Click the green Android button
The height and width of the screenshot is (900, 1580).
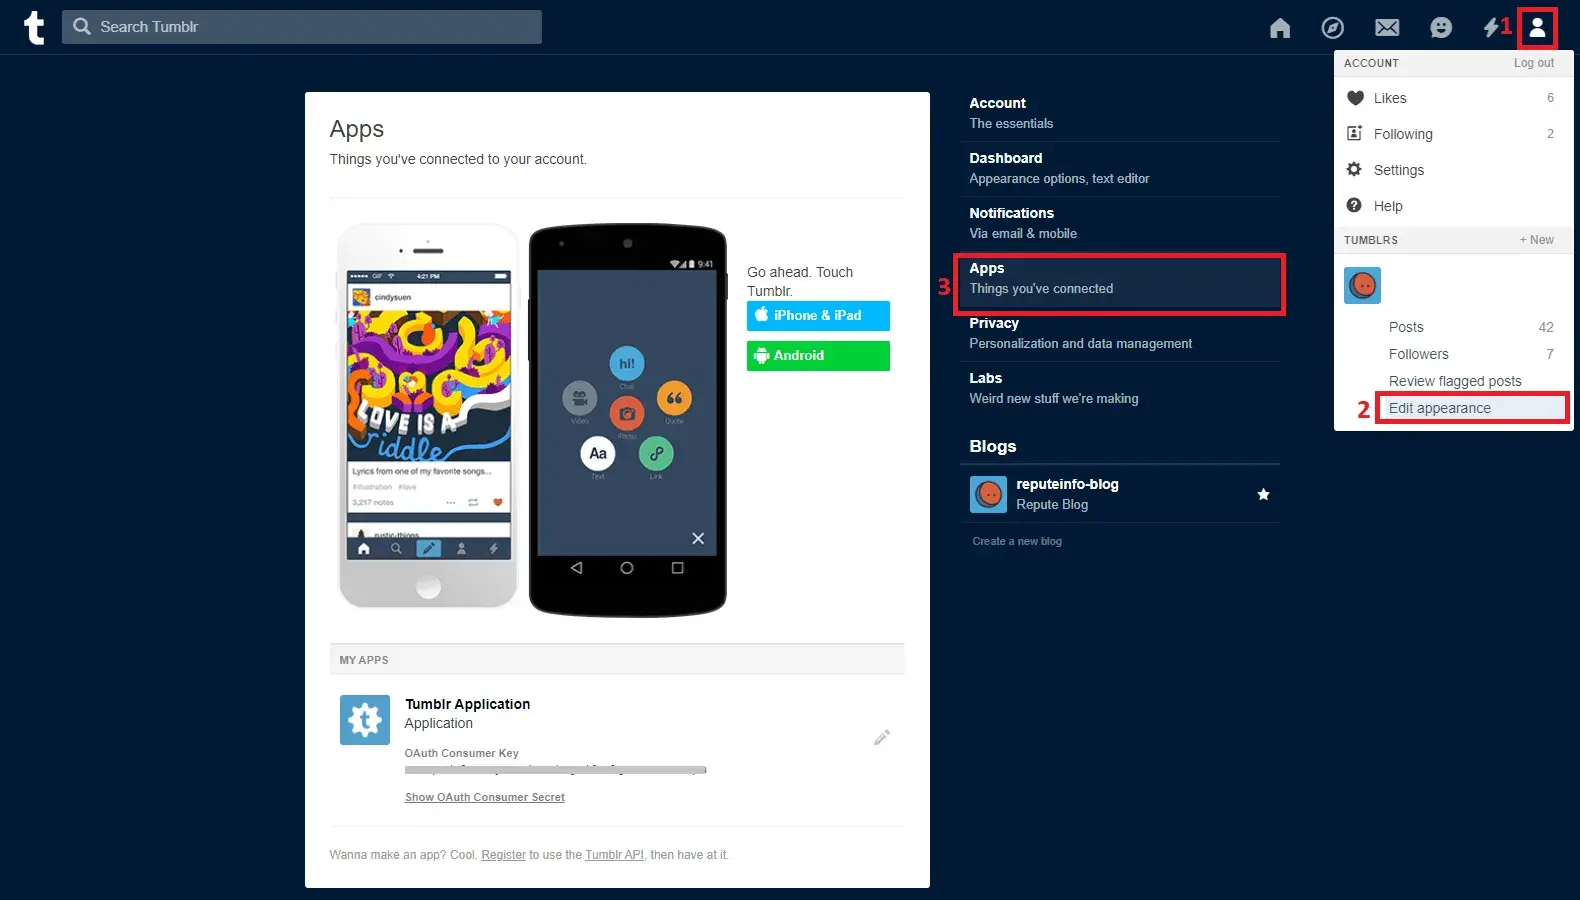(817, 355)
